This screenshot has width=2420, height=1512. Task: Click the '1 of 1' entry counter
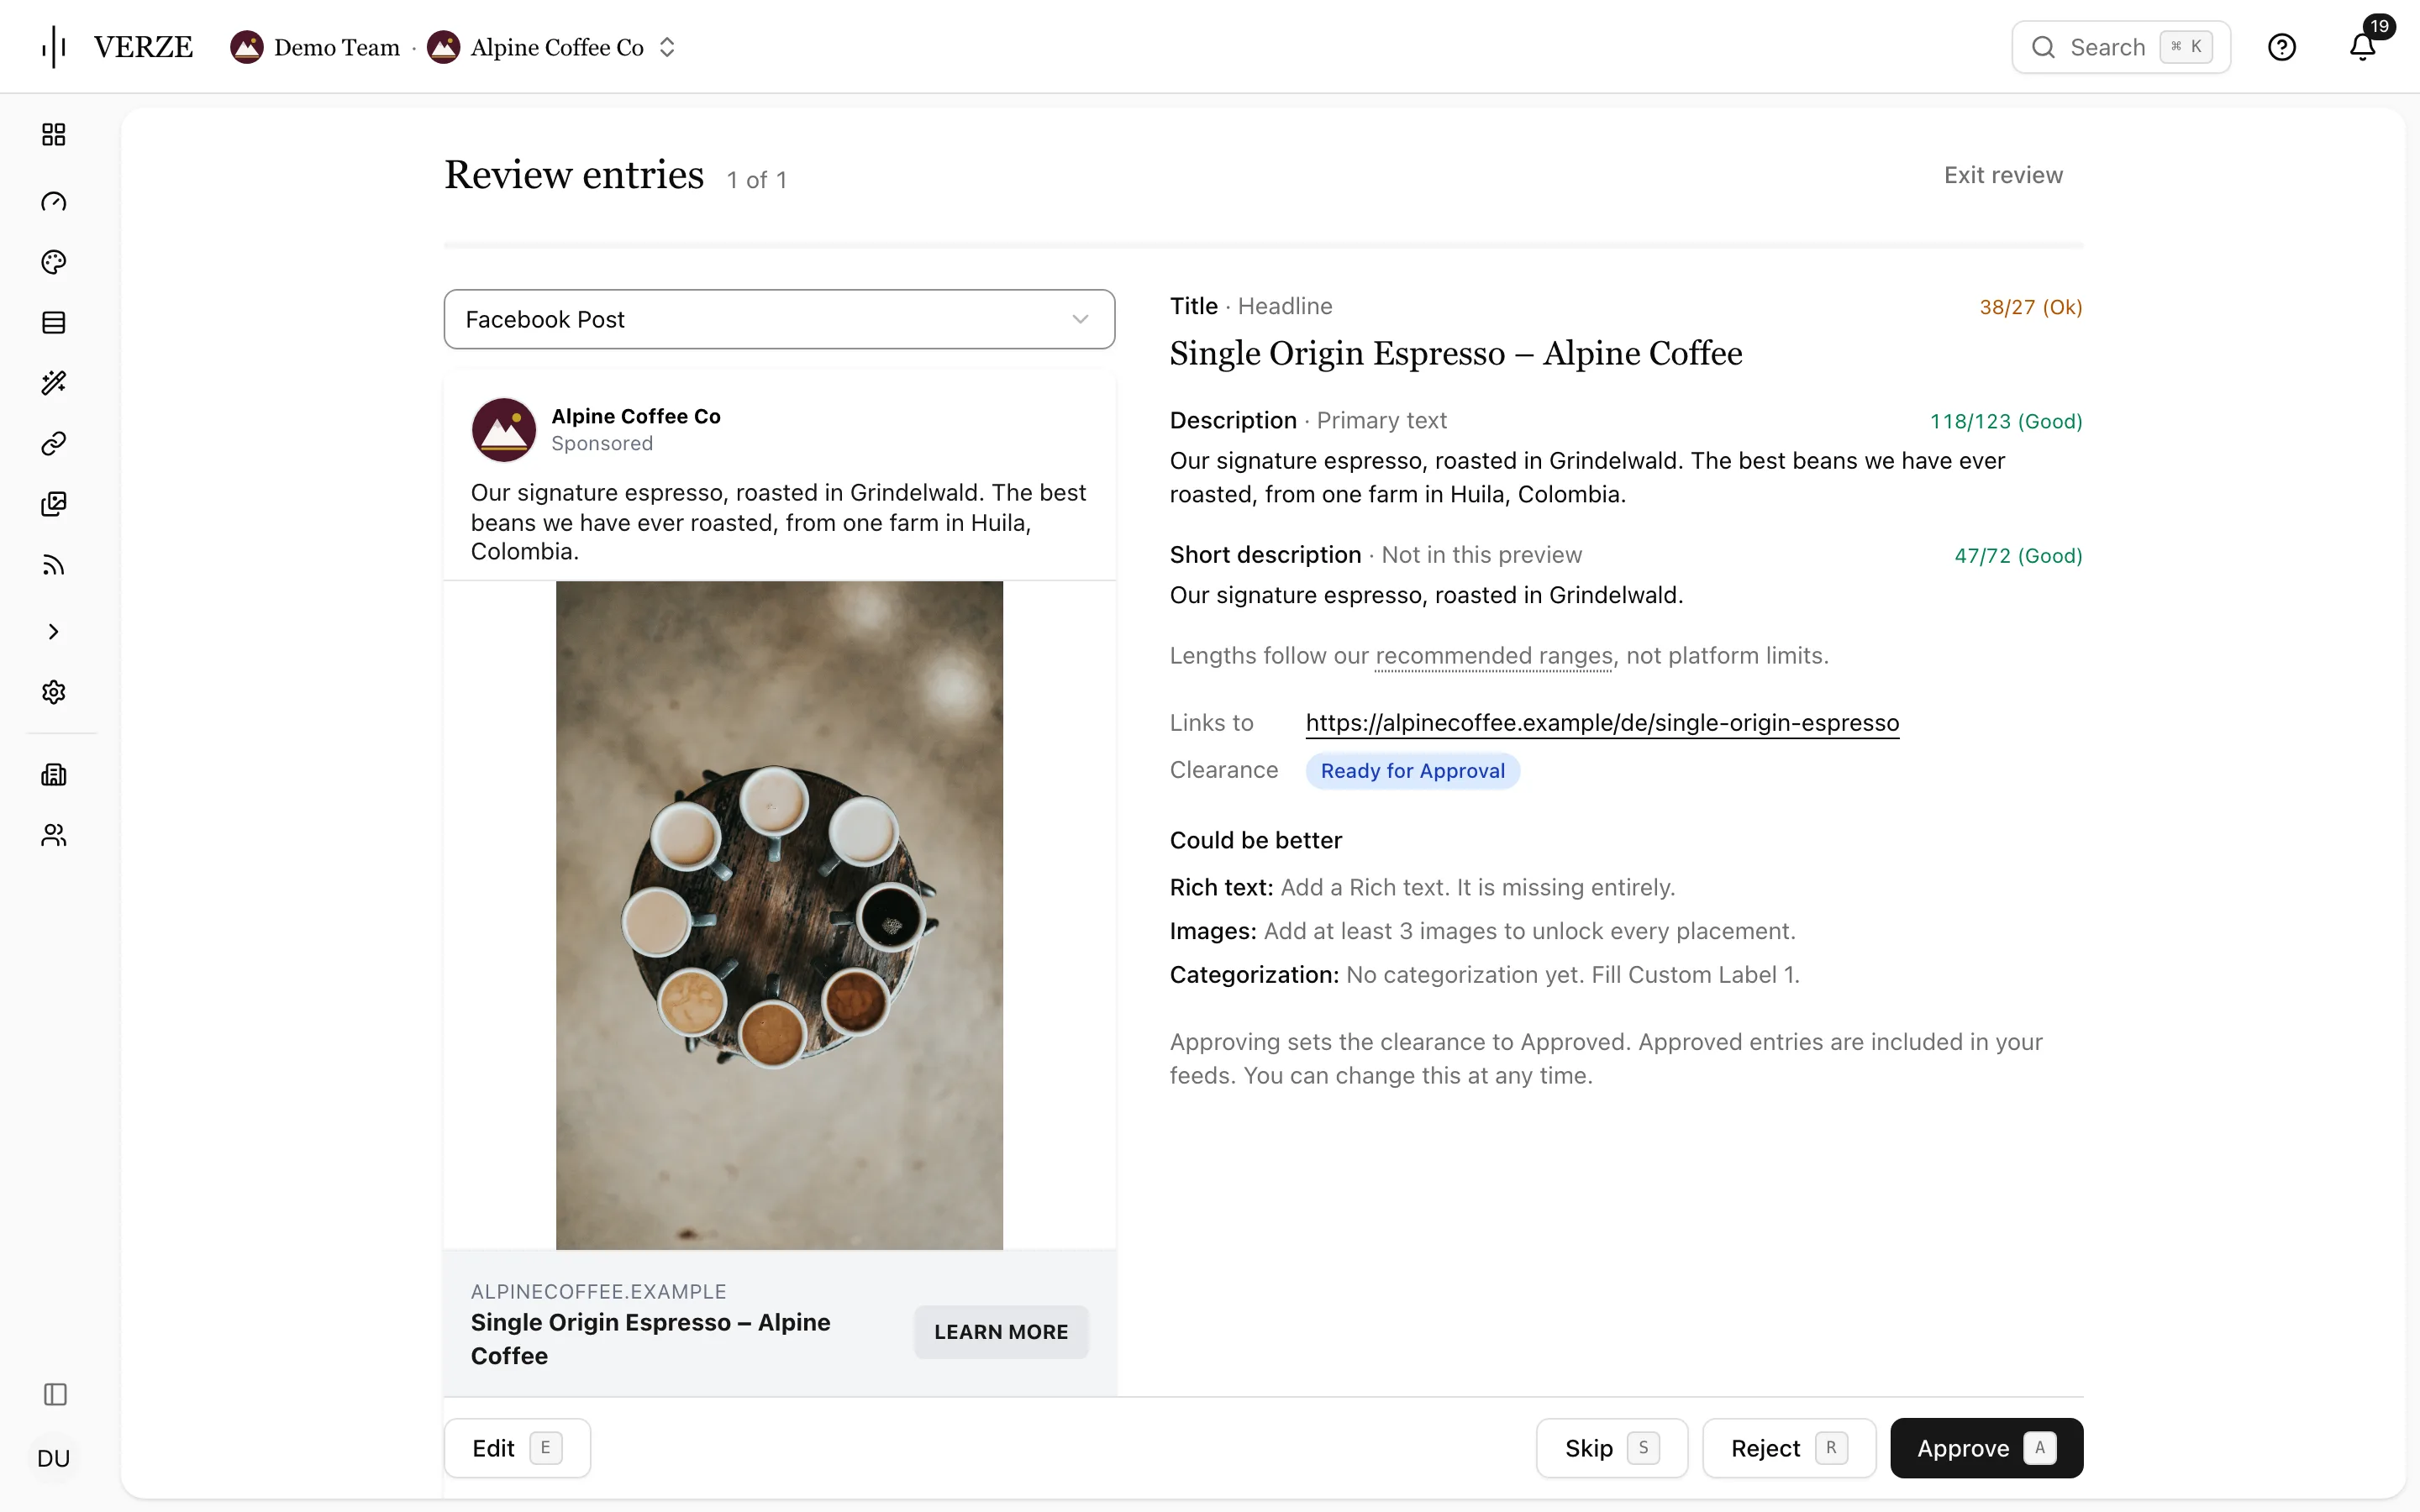[757, 180]
